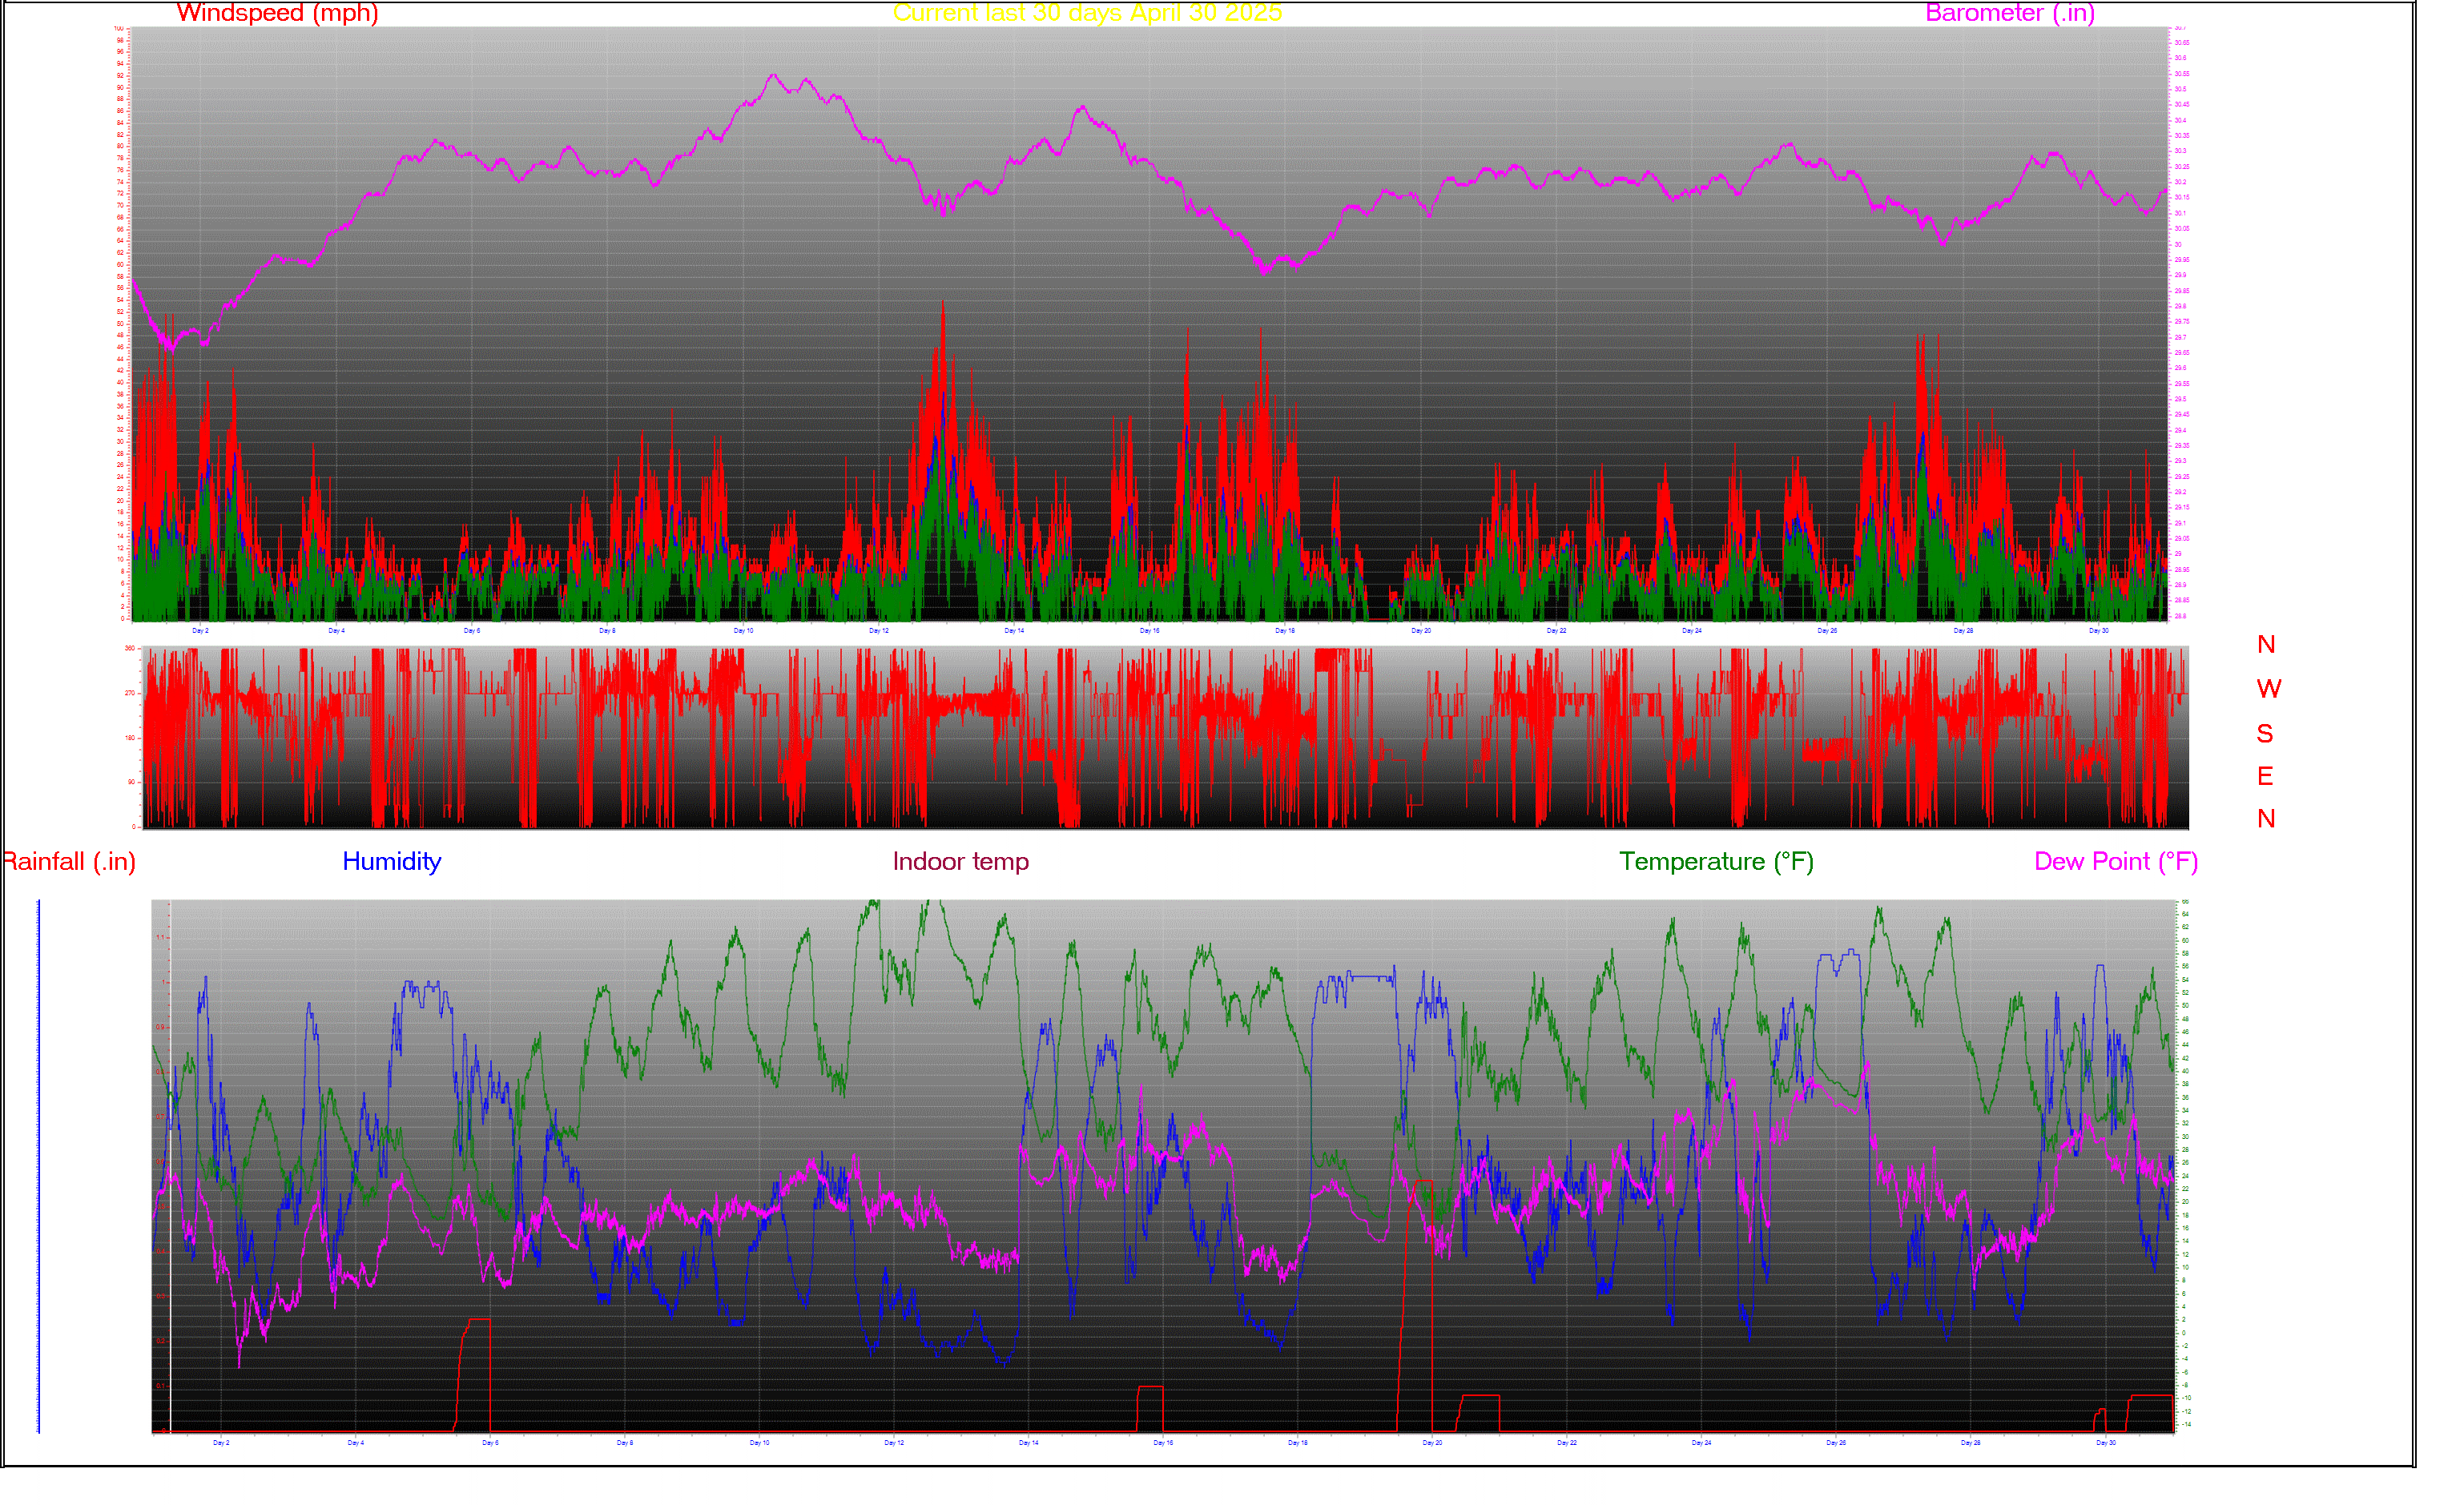The height and width of the screenshot is (1505, 2464).
Task: Click Day 6 under the windspeed chart
Action: pyautogui.click(x=471, y=631)
